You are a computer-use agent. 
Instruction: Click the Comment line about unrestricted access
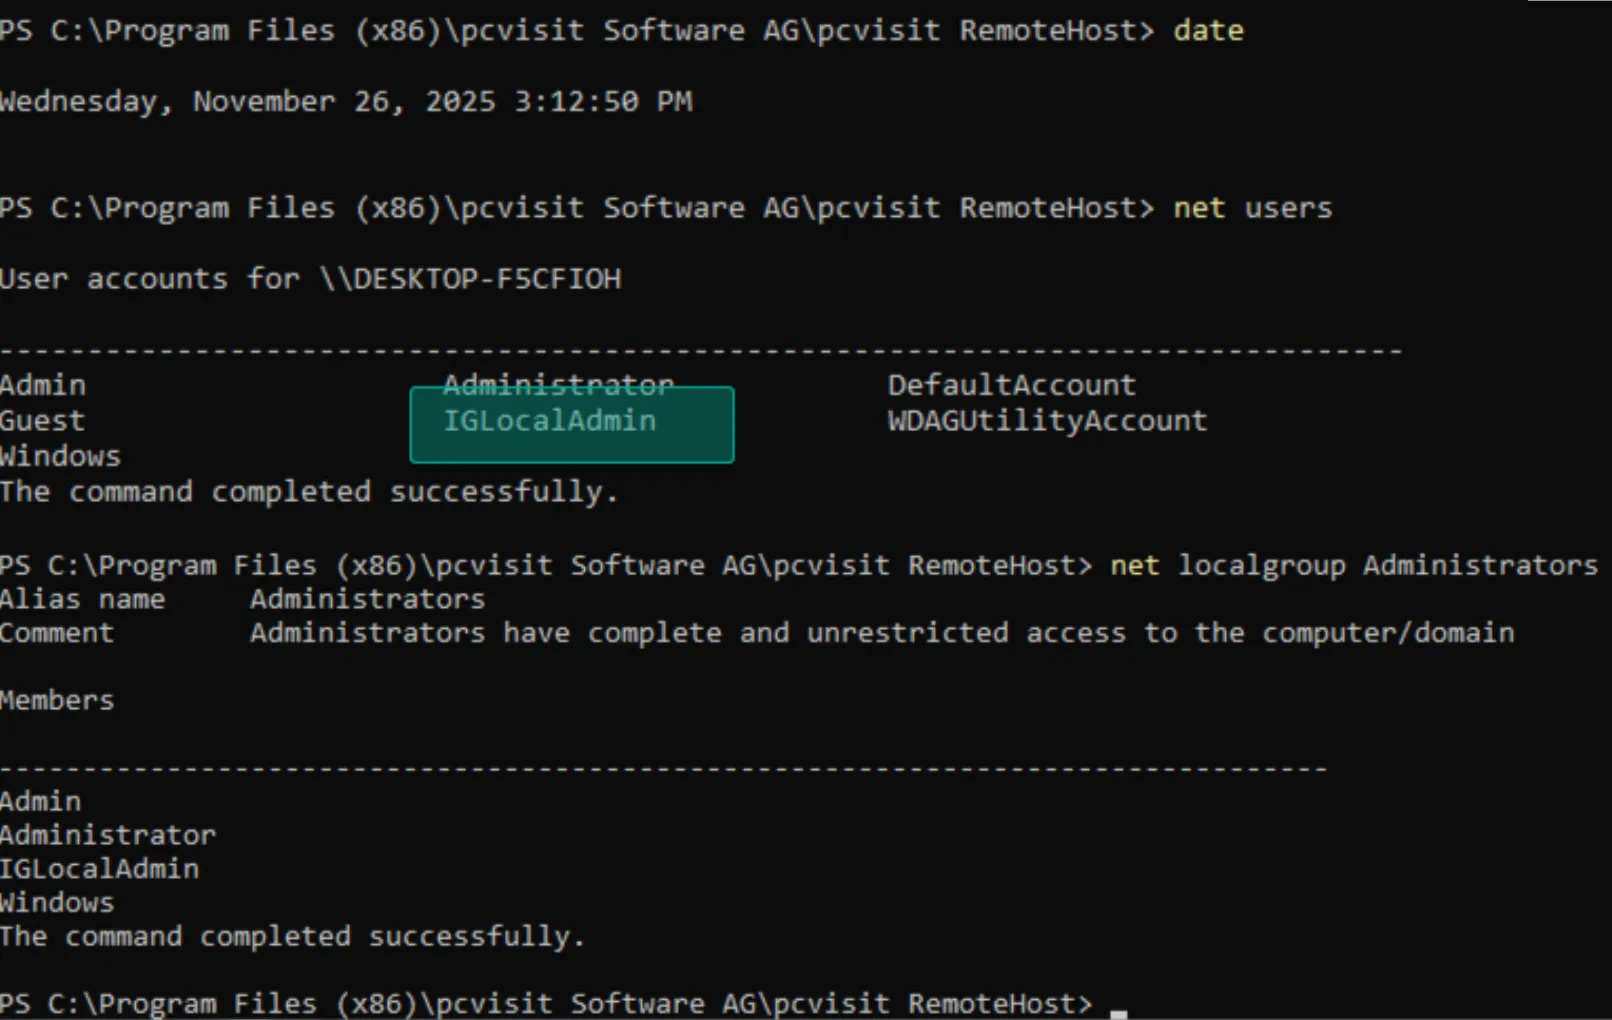pyautogui.click(x=881, y=634)
